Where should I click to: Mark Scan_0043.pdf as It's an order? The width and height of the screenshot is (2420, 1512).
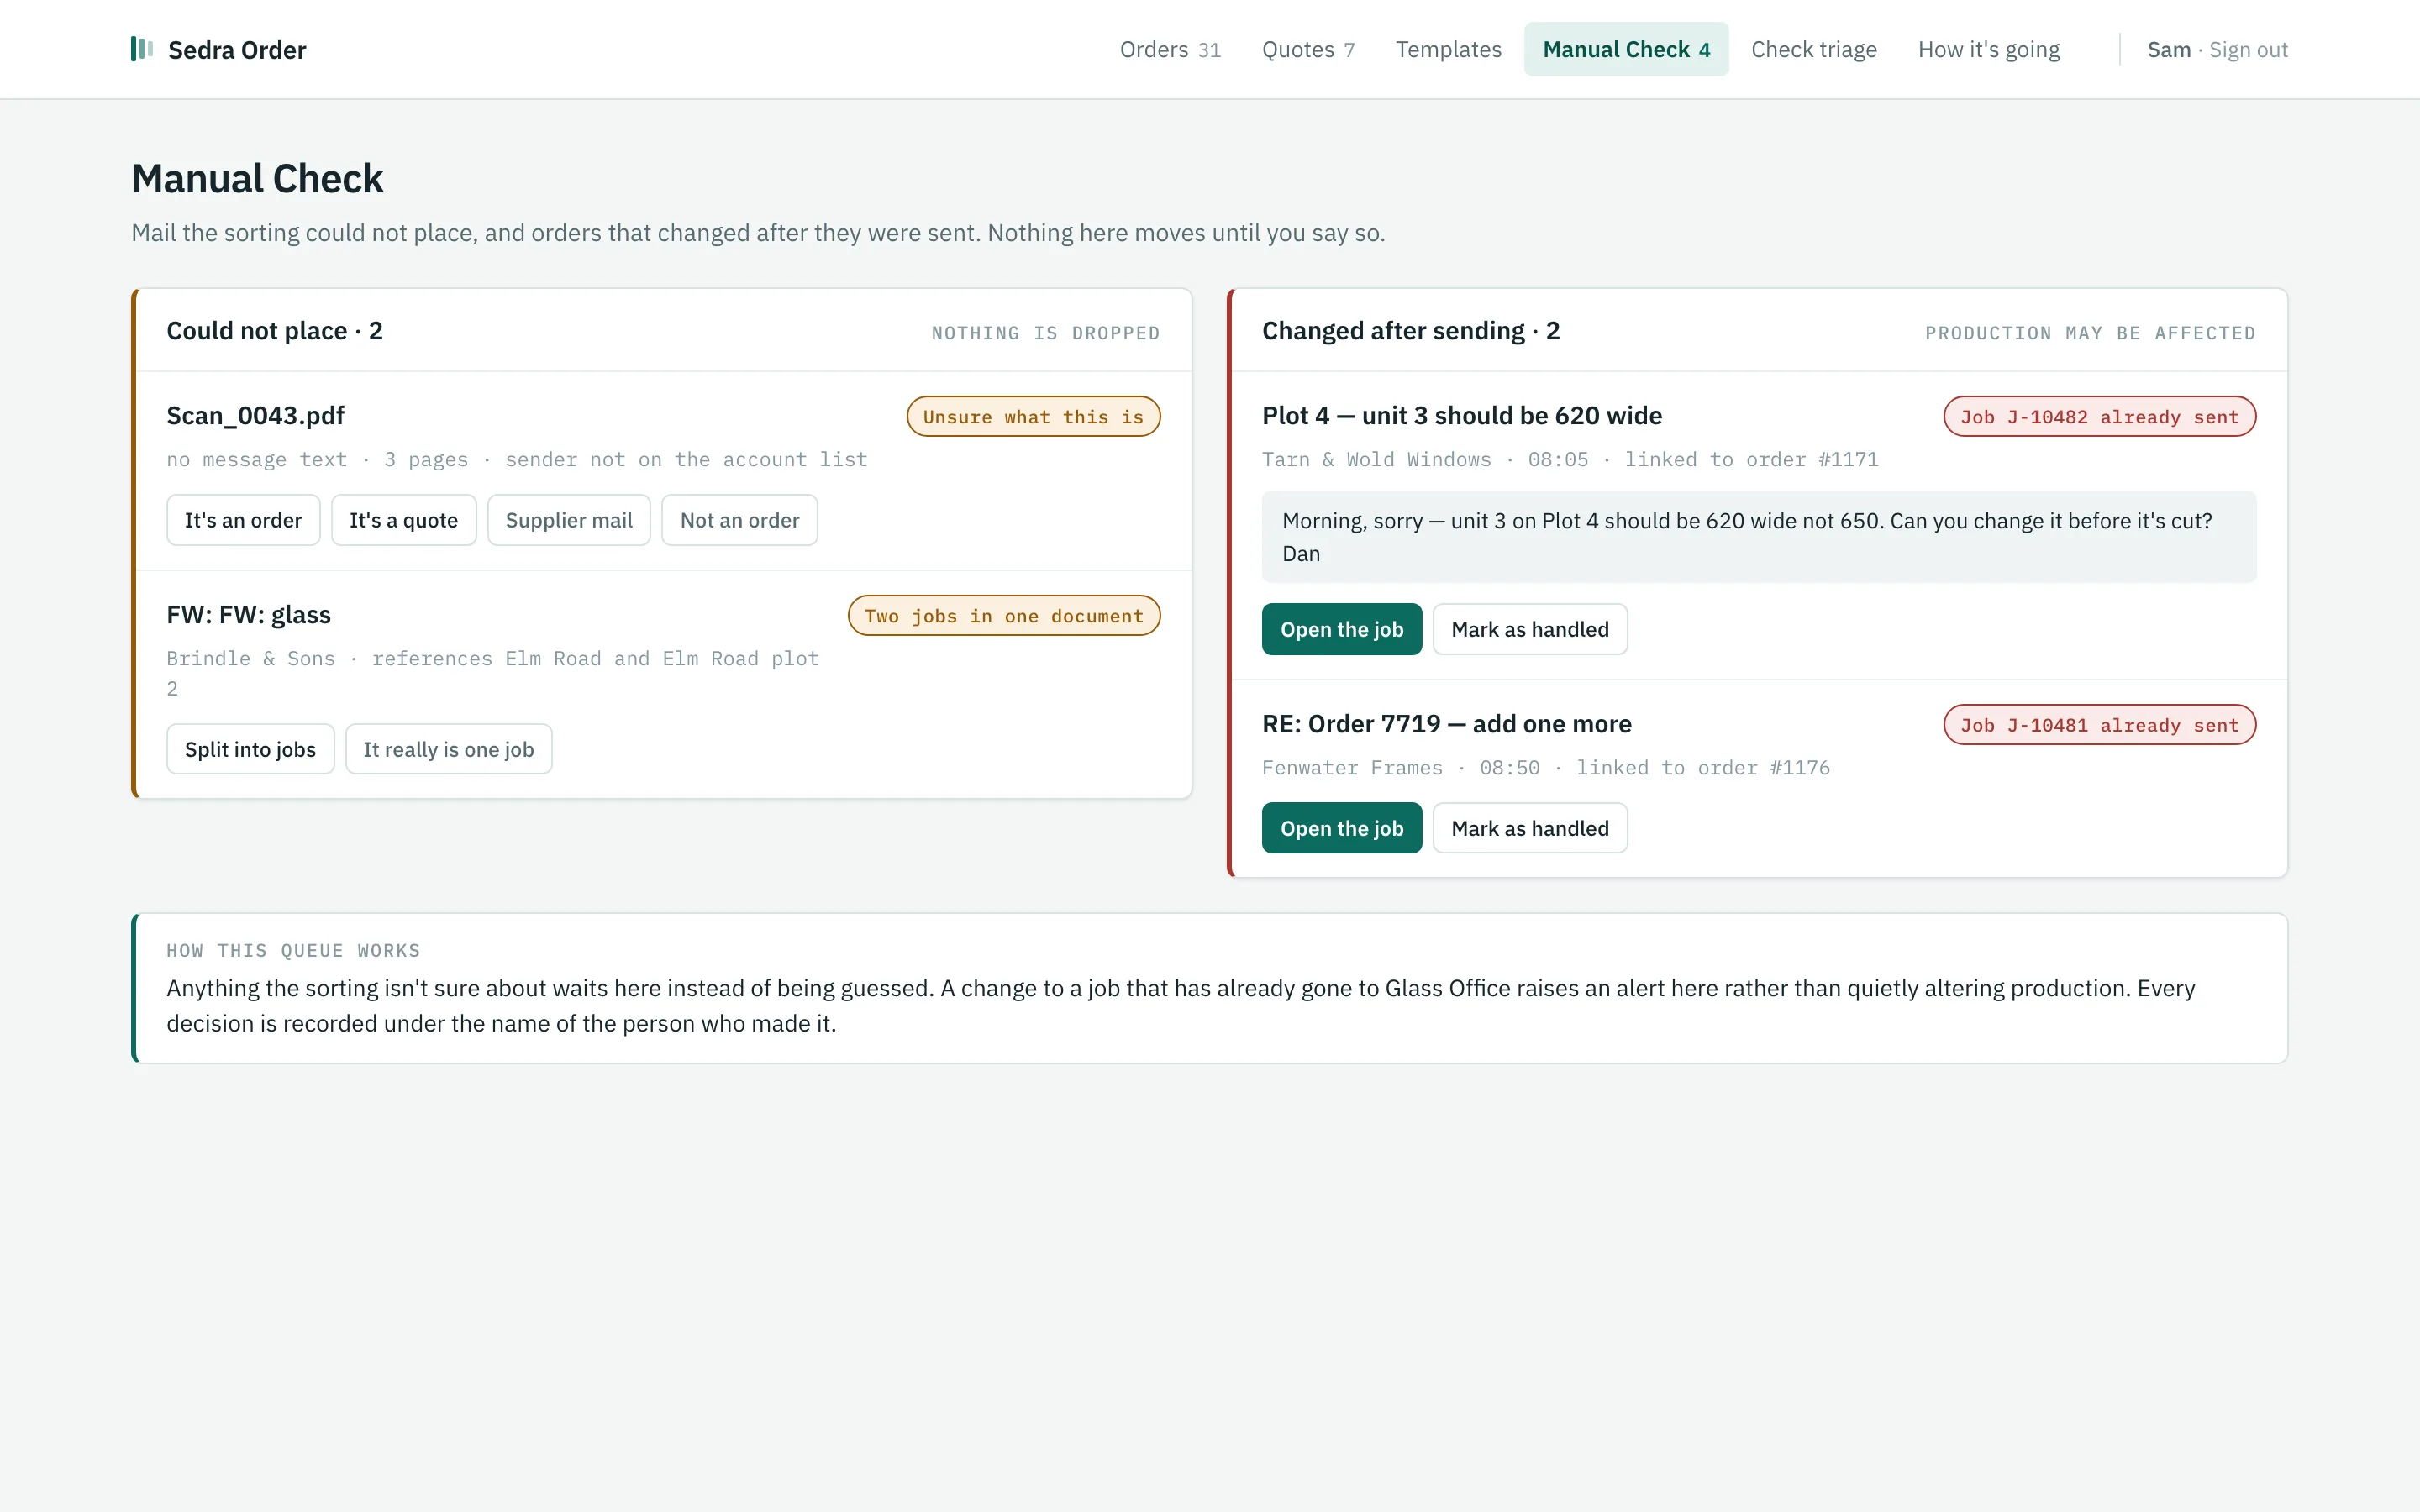(243, 520)
